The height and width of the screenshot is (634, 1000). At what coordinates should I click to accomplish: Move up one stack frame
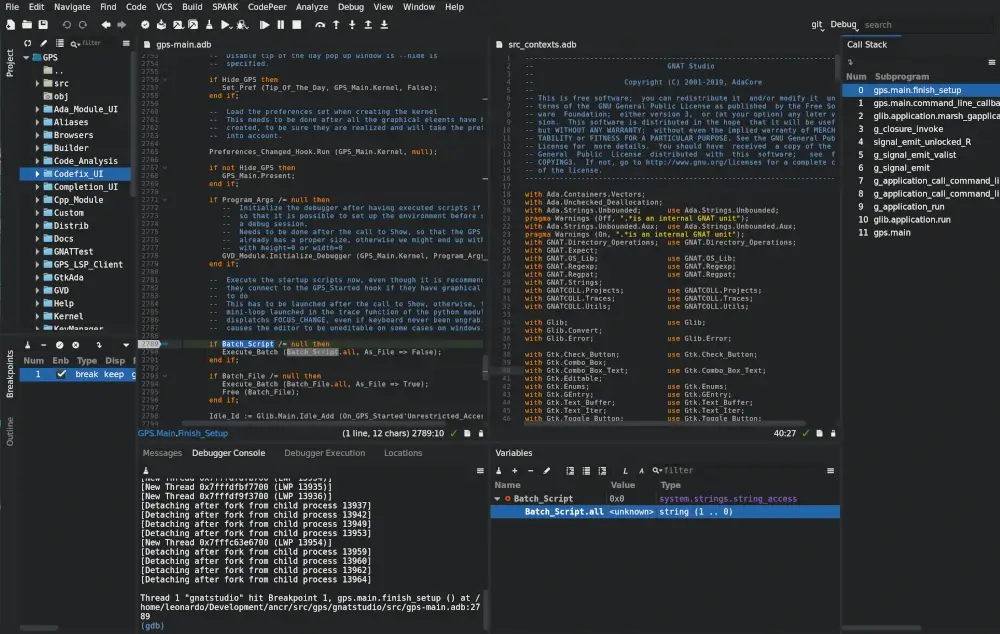coord(368,25)
